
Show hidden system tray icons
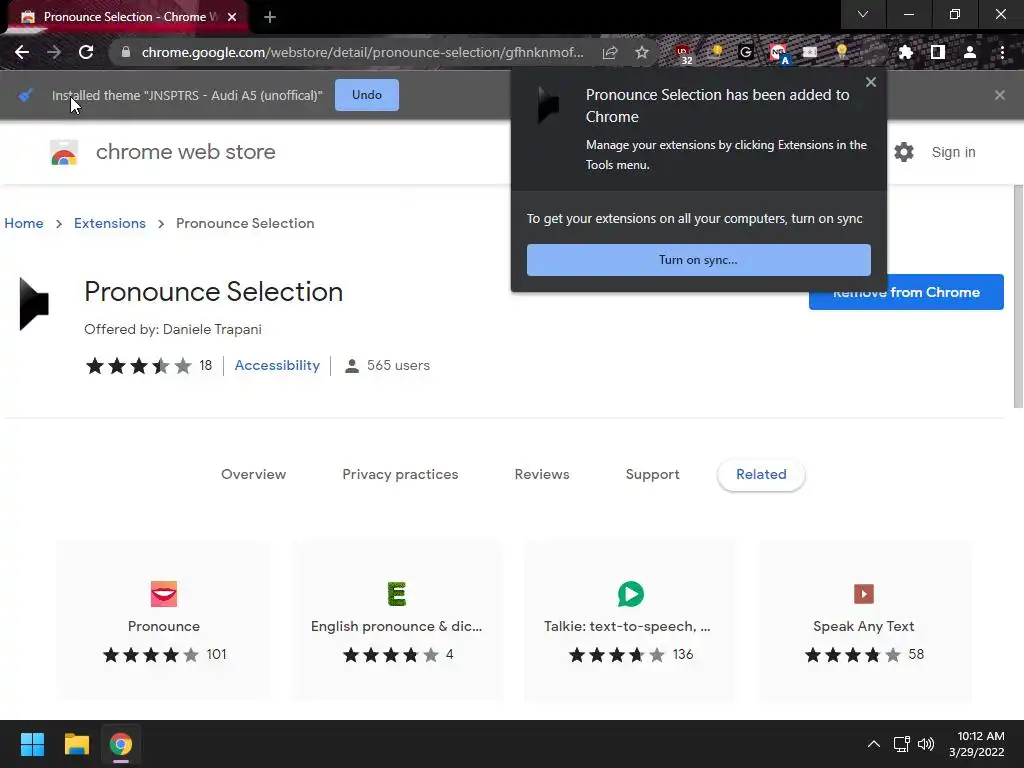click(873, 744)
